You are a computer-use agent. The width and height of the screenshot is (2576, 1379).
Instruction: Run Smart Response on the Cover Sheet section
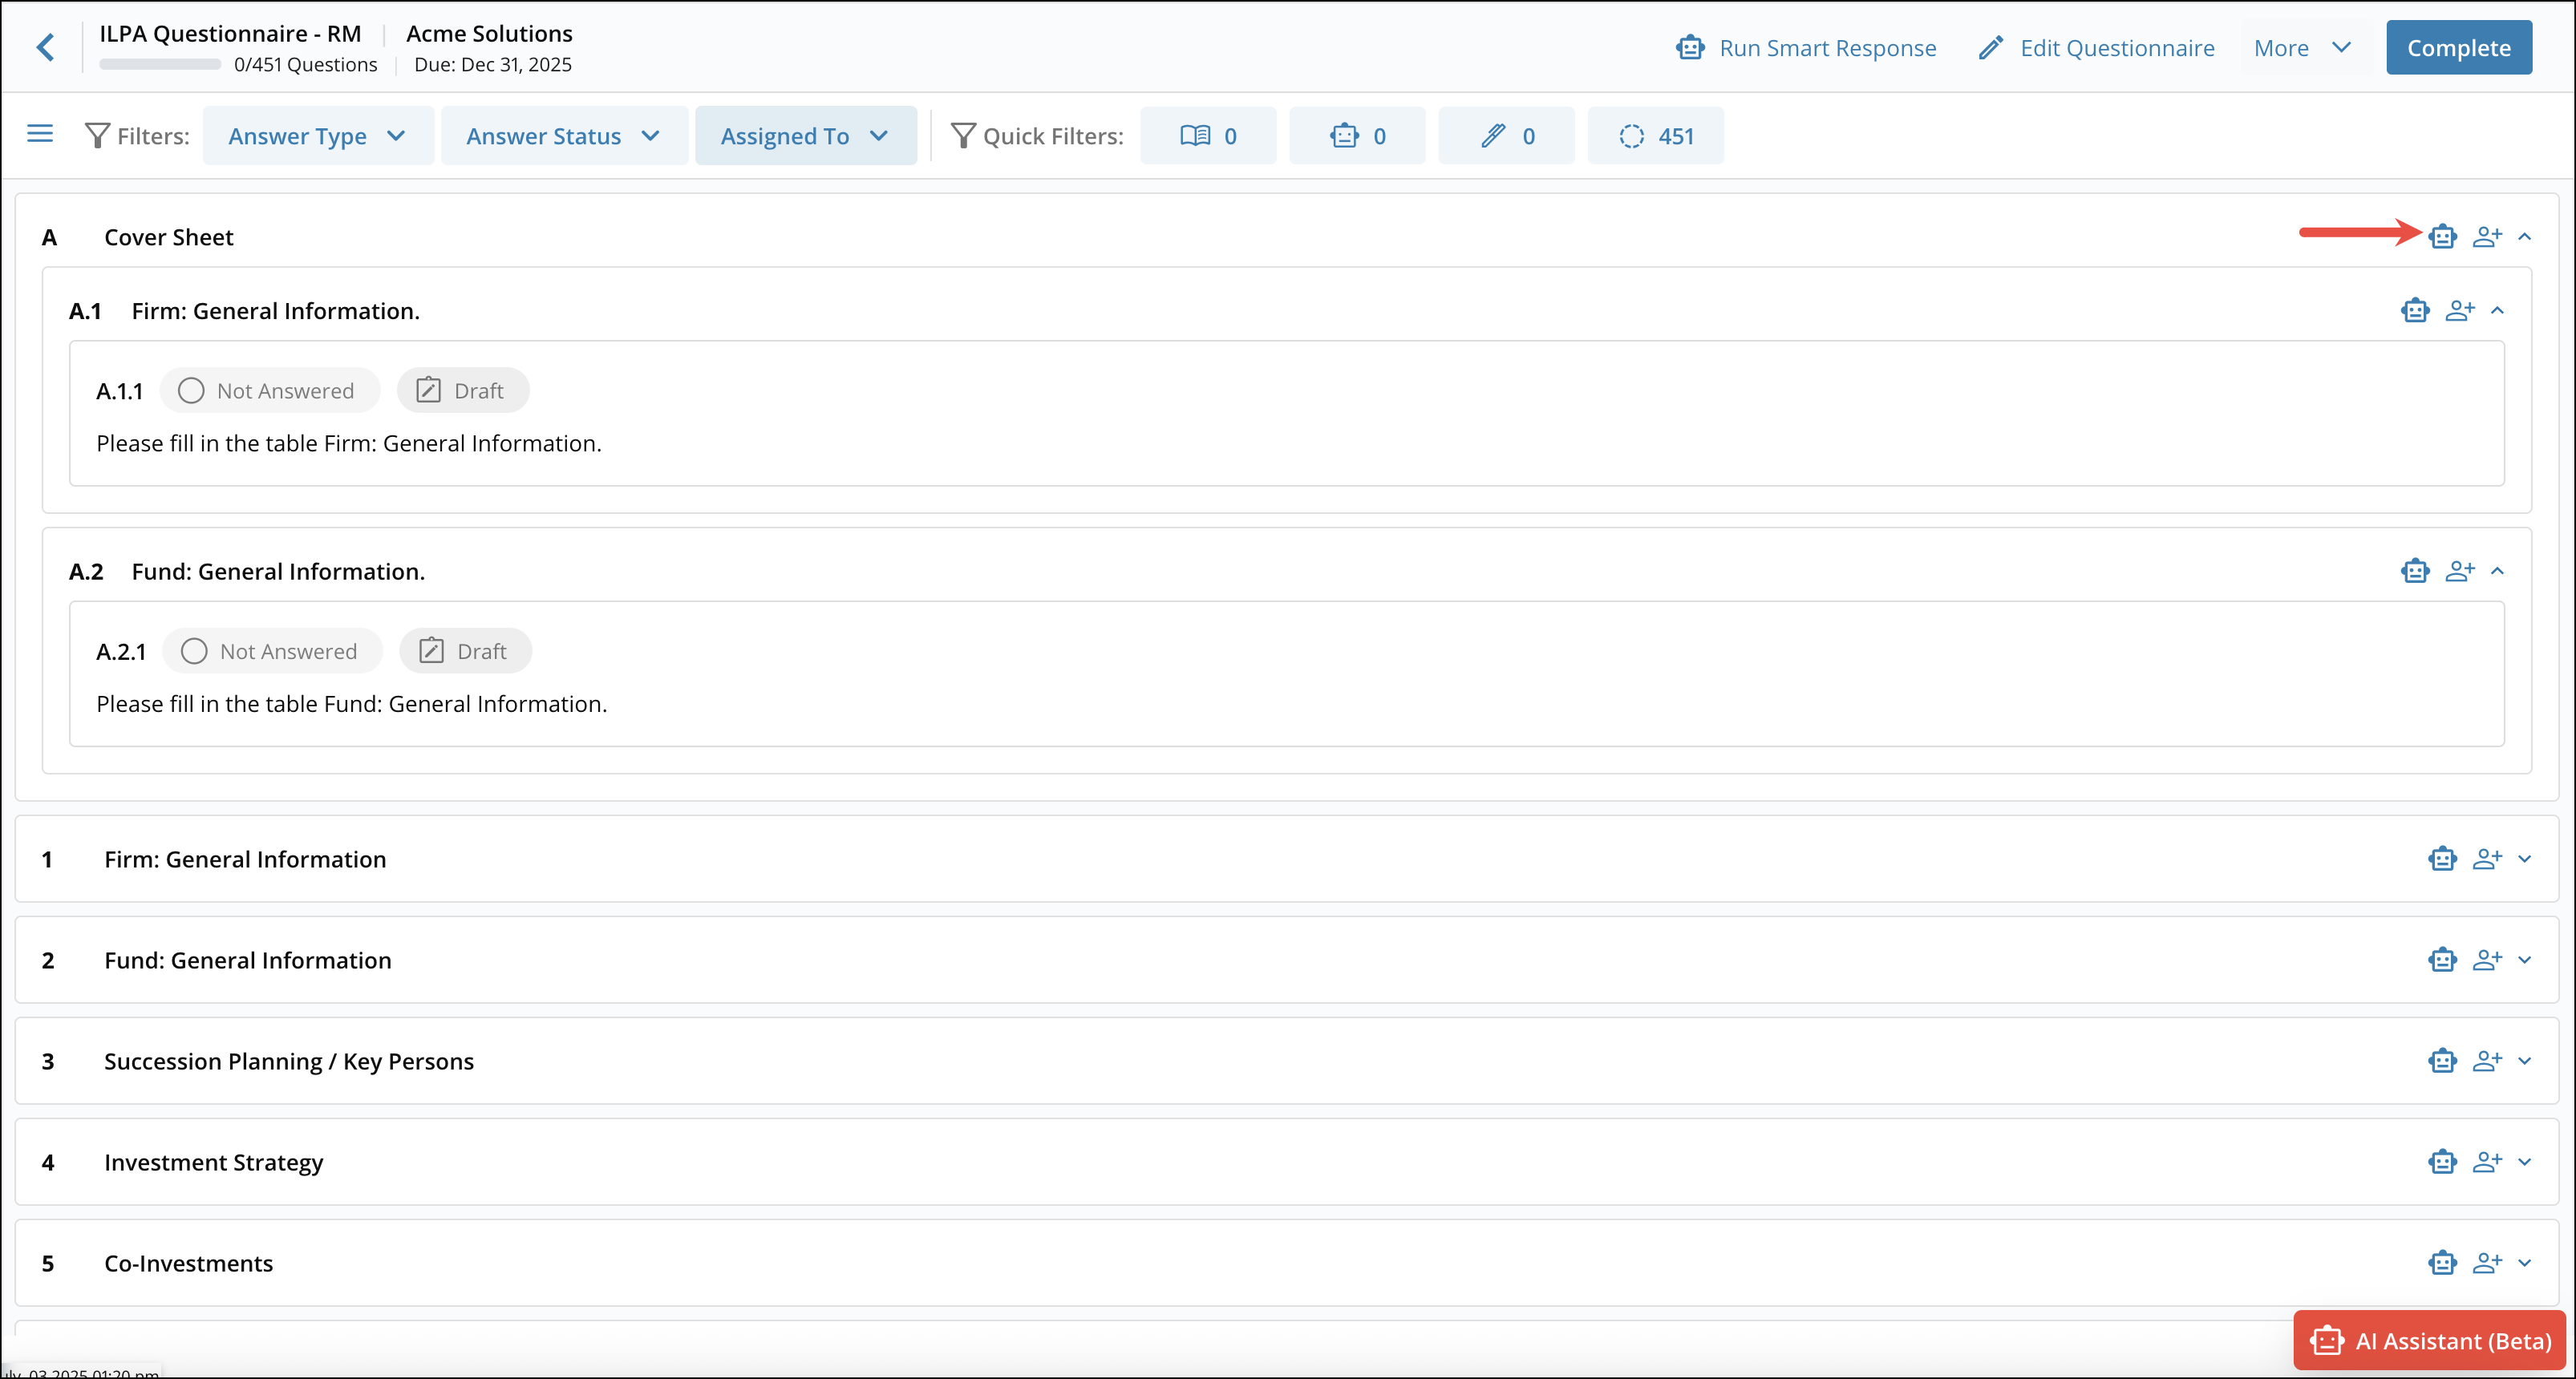coord(2443,236)
